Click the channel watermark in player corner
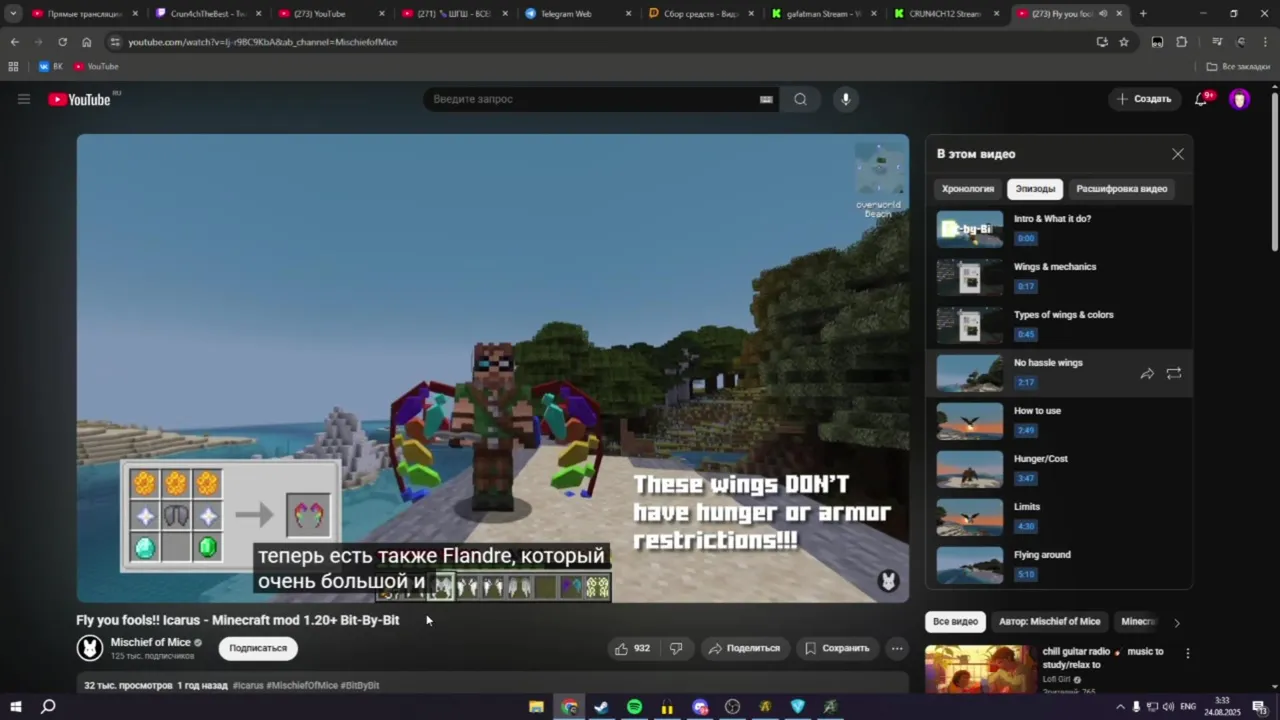The height and width of the screenshot is (720, 1280). [x=888, y=581]
